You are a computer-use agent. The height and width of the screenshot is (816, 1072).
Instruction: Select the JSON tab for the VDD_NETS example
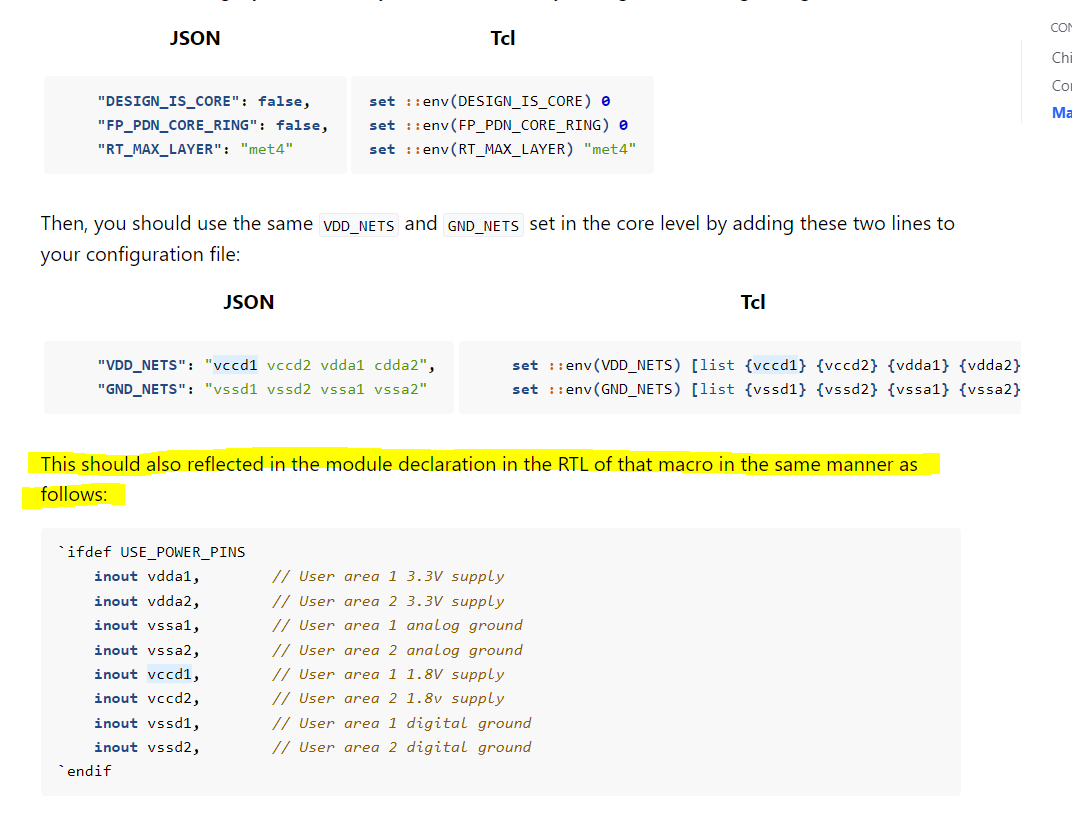pos(248,301)
